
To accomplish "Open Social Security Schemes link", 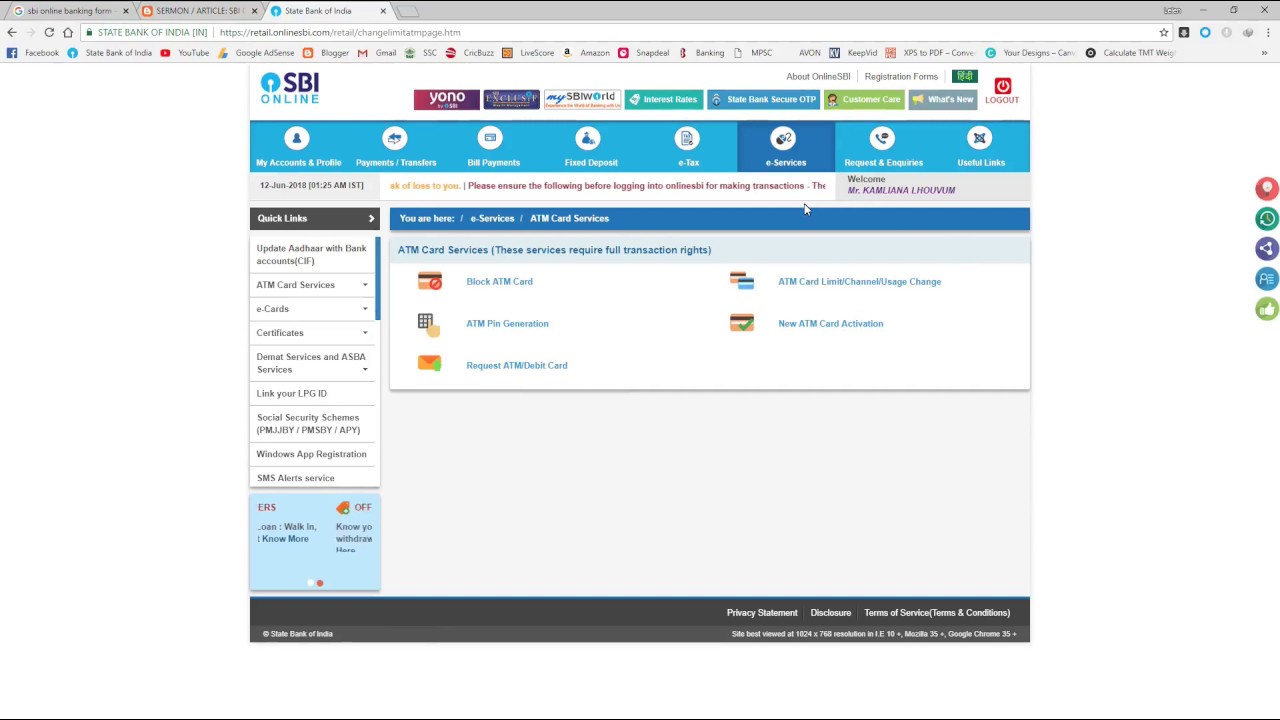I will point(308,424).
